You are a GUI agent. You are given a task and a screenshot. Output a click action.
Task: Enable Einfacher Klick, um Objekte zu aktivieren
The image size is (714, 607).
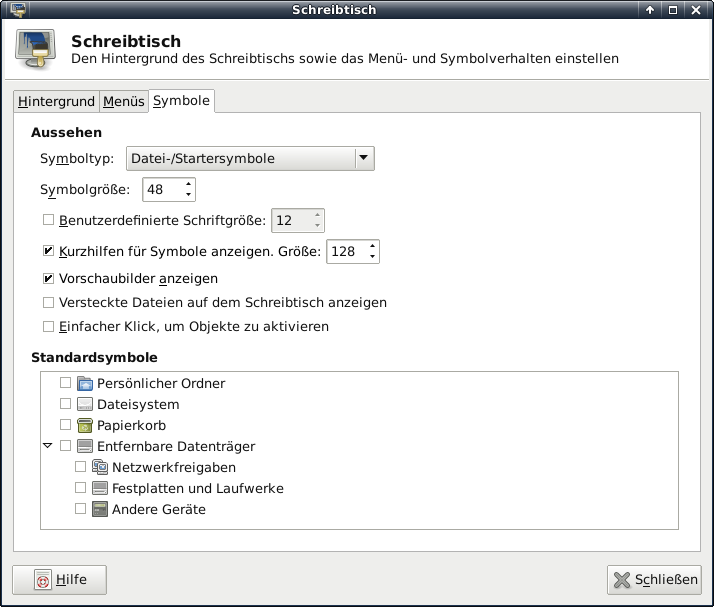[x=48, y=326]
